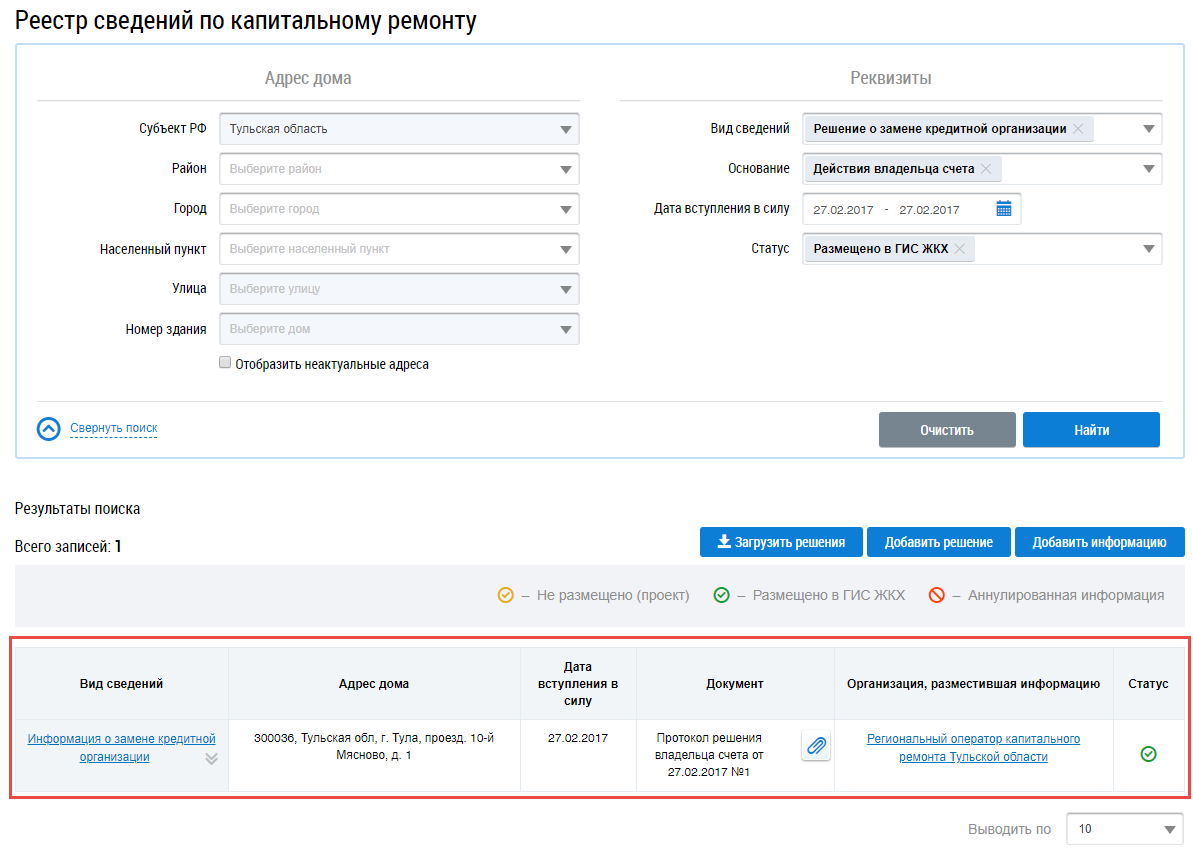Open the 'Субъект РФ' dropdown
Image resolution: width=1193 pixels, height=859 pixels.
point(566,129)
